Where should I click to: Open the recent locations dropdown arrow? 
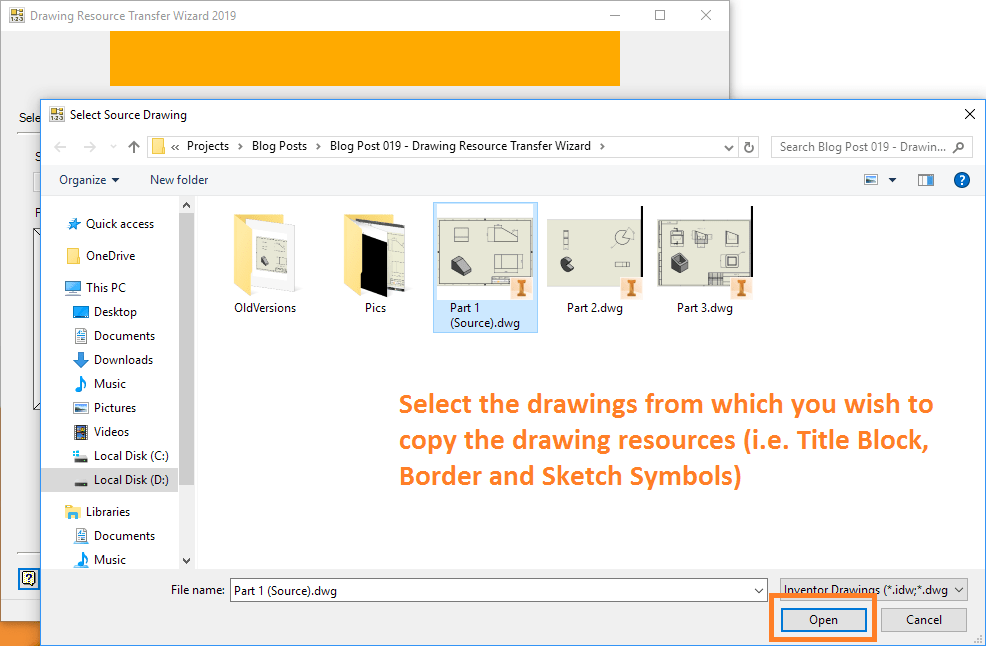click(x=113, y=147)
